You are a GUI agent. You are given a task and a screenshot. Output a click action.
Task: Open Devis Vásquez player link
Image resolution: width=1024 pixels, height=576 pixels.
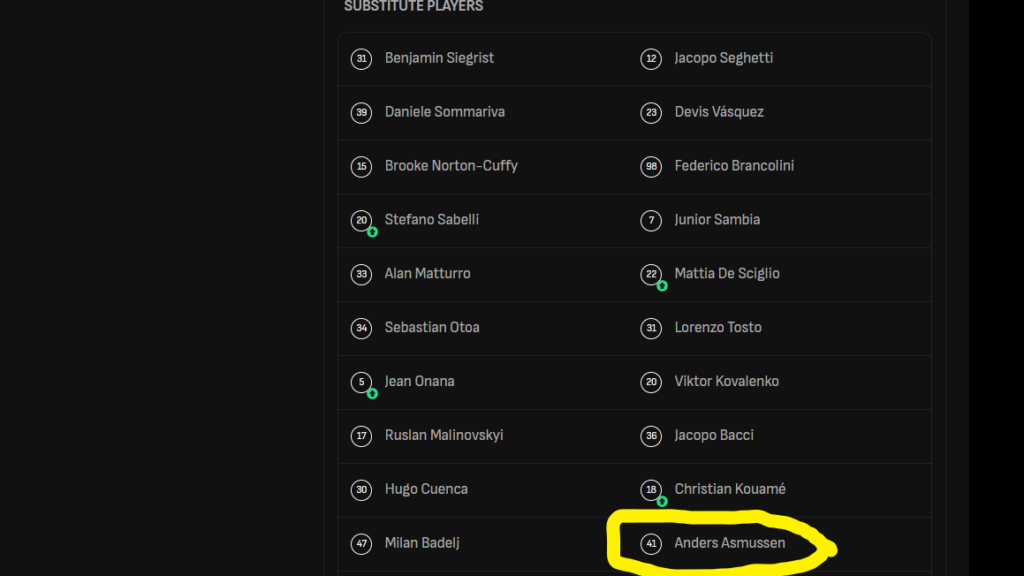tap(719, 112)
